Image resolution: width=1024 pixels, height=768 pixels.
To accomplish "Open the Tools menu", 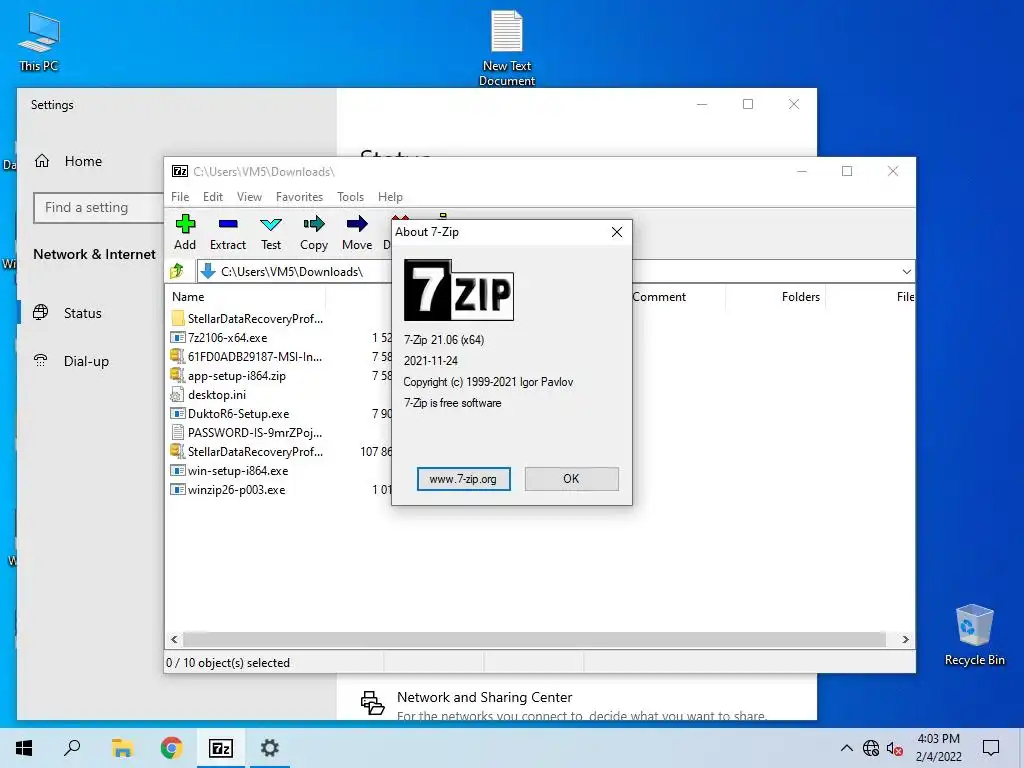I will (x=351, y=197).
